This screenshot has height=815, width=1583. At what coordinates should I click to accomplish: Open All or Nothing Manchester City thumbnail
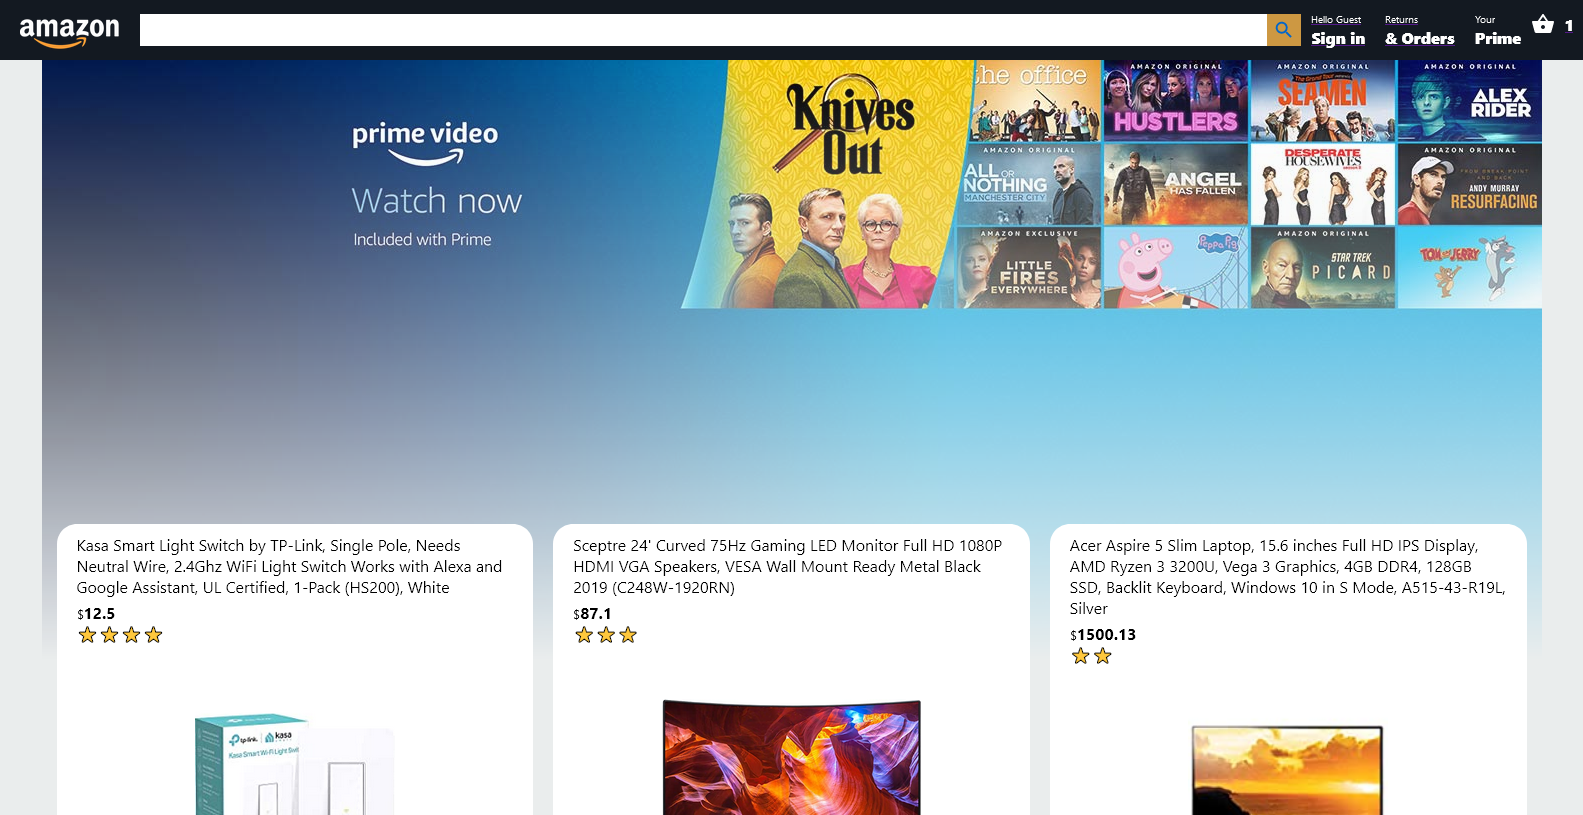click(1029, 184)
